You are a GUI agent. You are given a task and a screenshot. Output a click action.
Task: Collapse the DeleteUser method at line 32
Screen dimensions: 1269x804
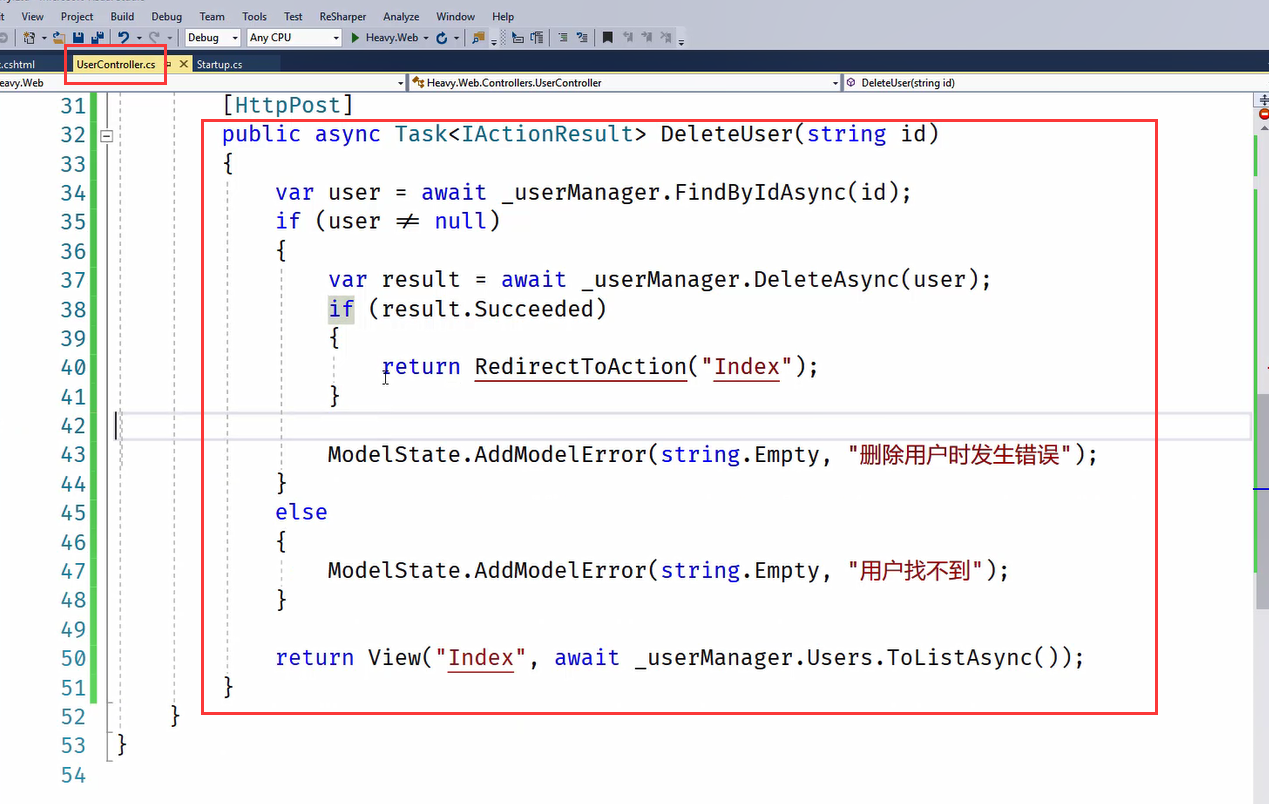click(x=107, y=135)
